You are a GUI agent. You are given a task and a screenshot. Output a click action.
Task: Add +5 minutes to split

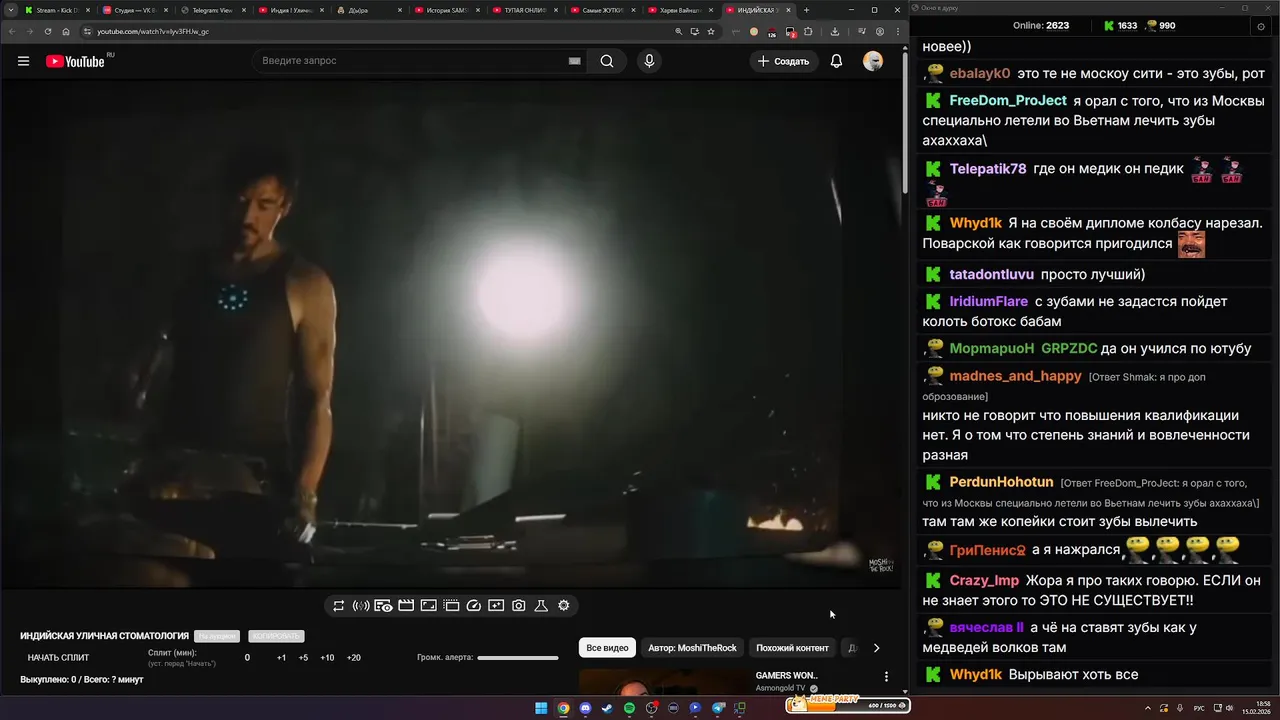tap(303, 658)
